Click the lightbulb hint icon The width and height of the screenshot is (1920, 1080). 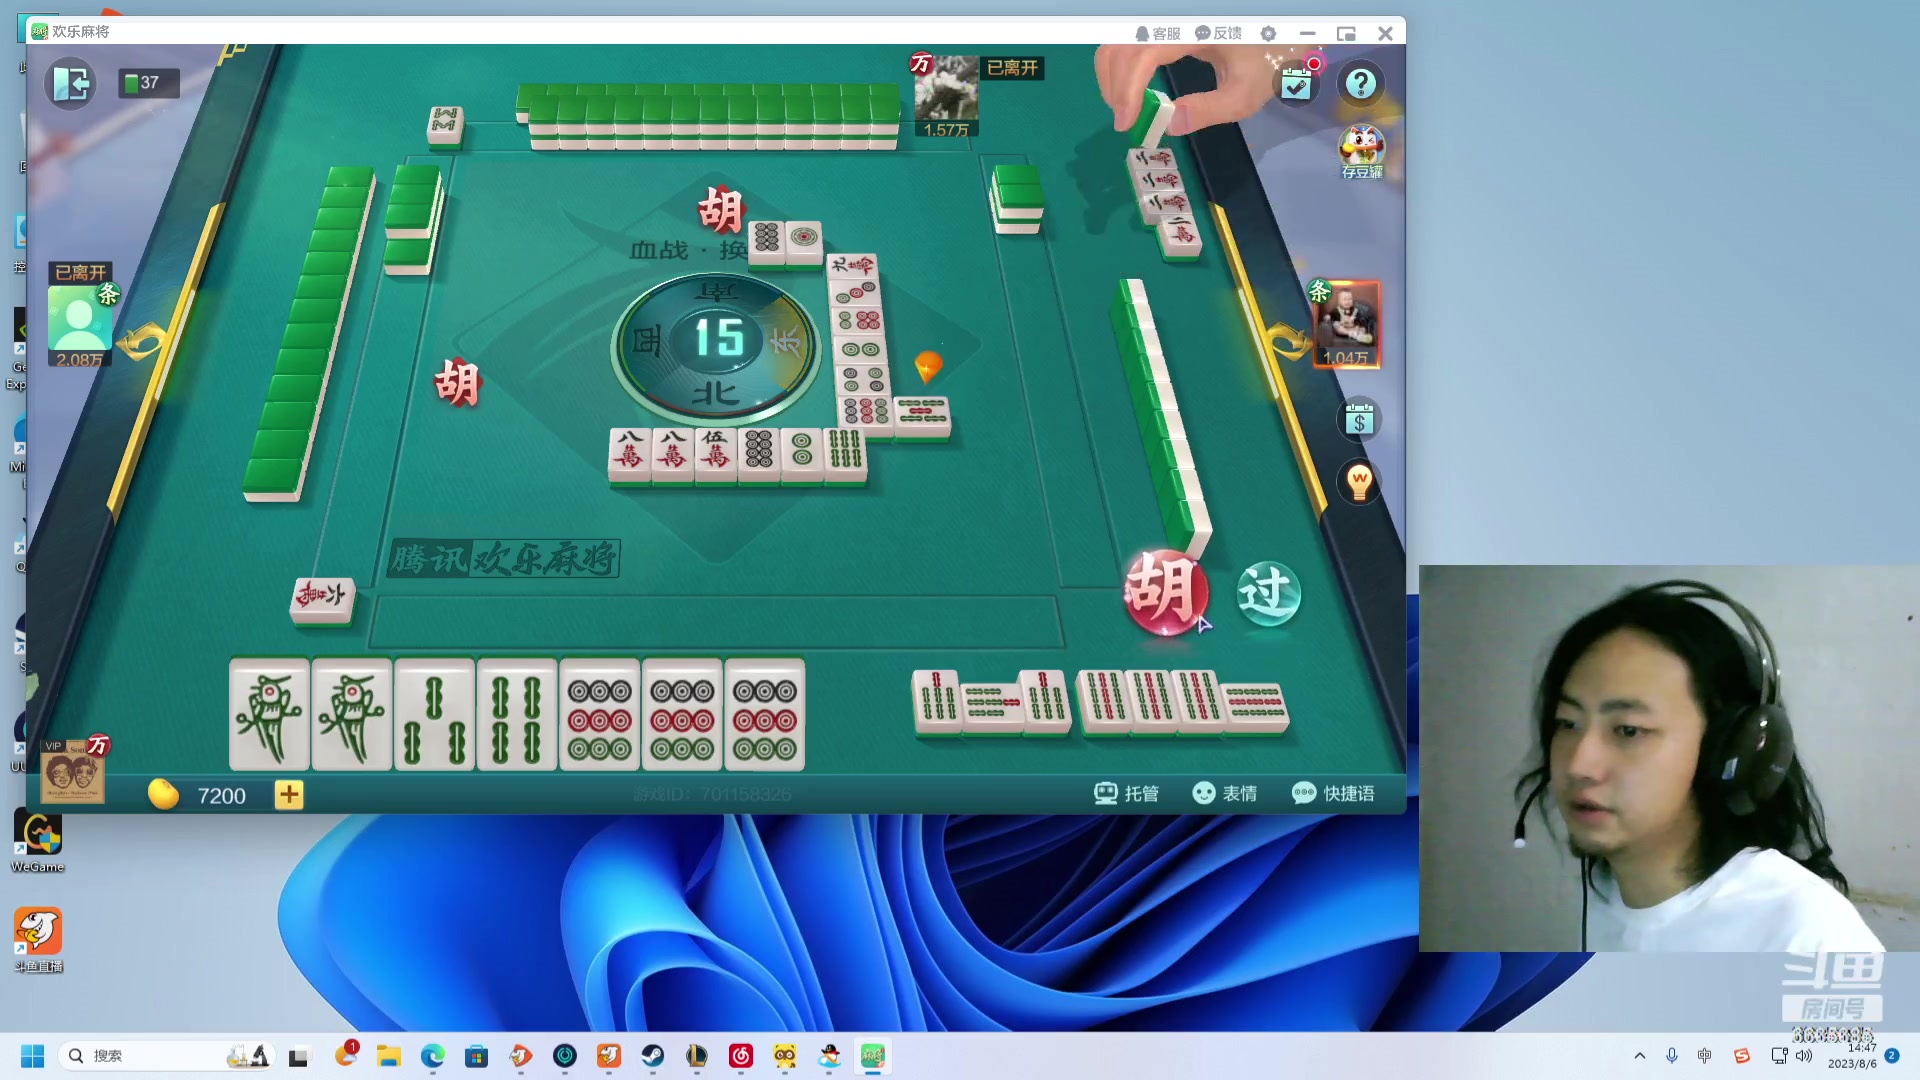click(x=1359, y=483)
